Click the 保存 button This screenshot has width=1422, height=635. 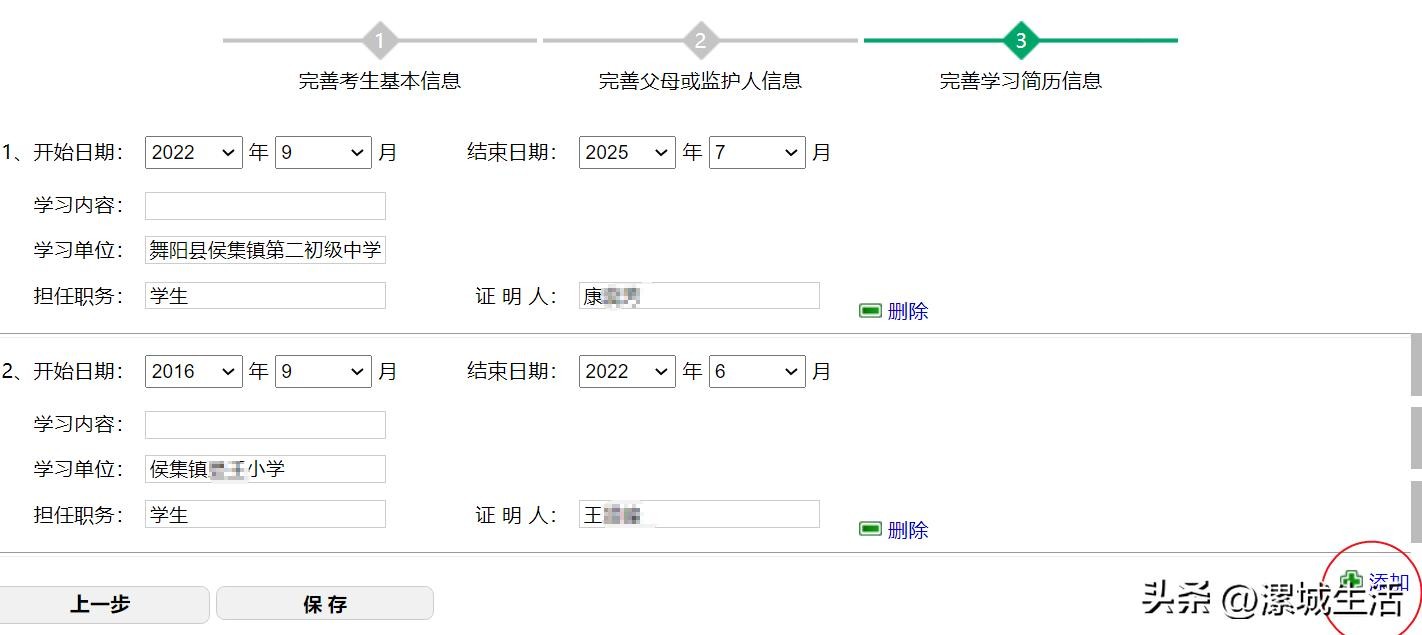pyautogui.click(x=325, y=604)
